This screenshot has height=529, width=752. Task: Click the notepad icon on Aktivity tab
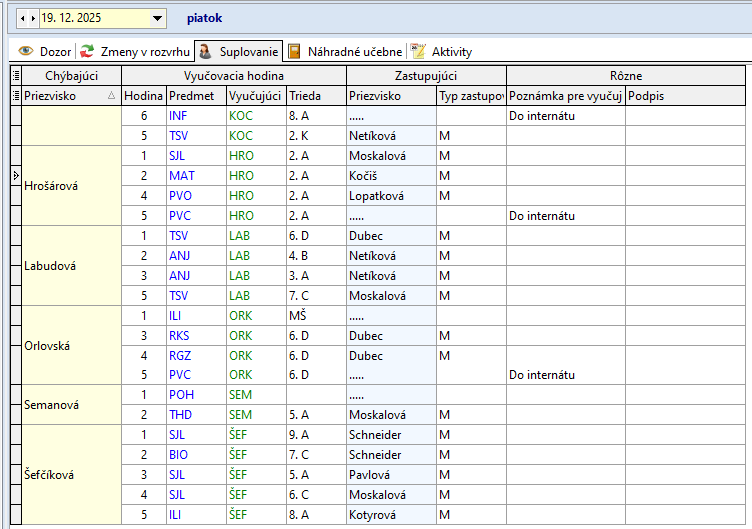419,51
